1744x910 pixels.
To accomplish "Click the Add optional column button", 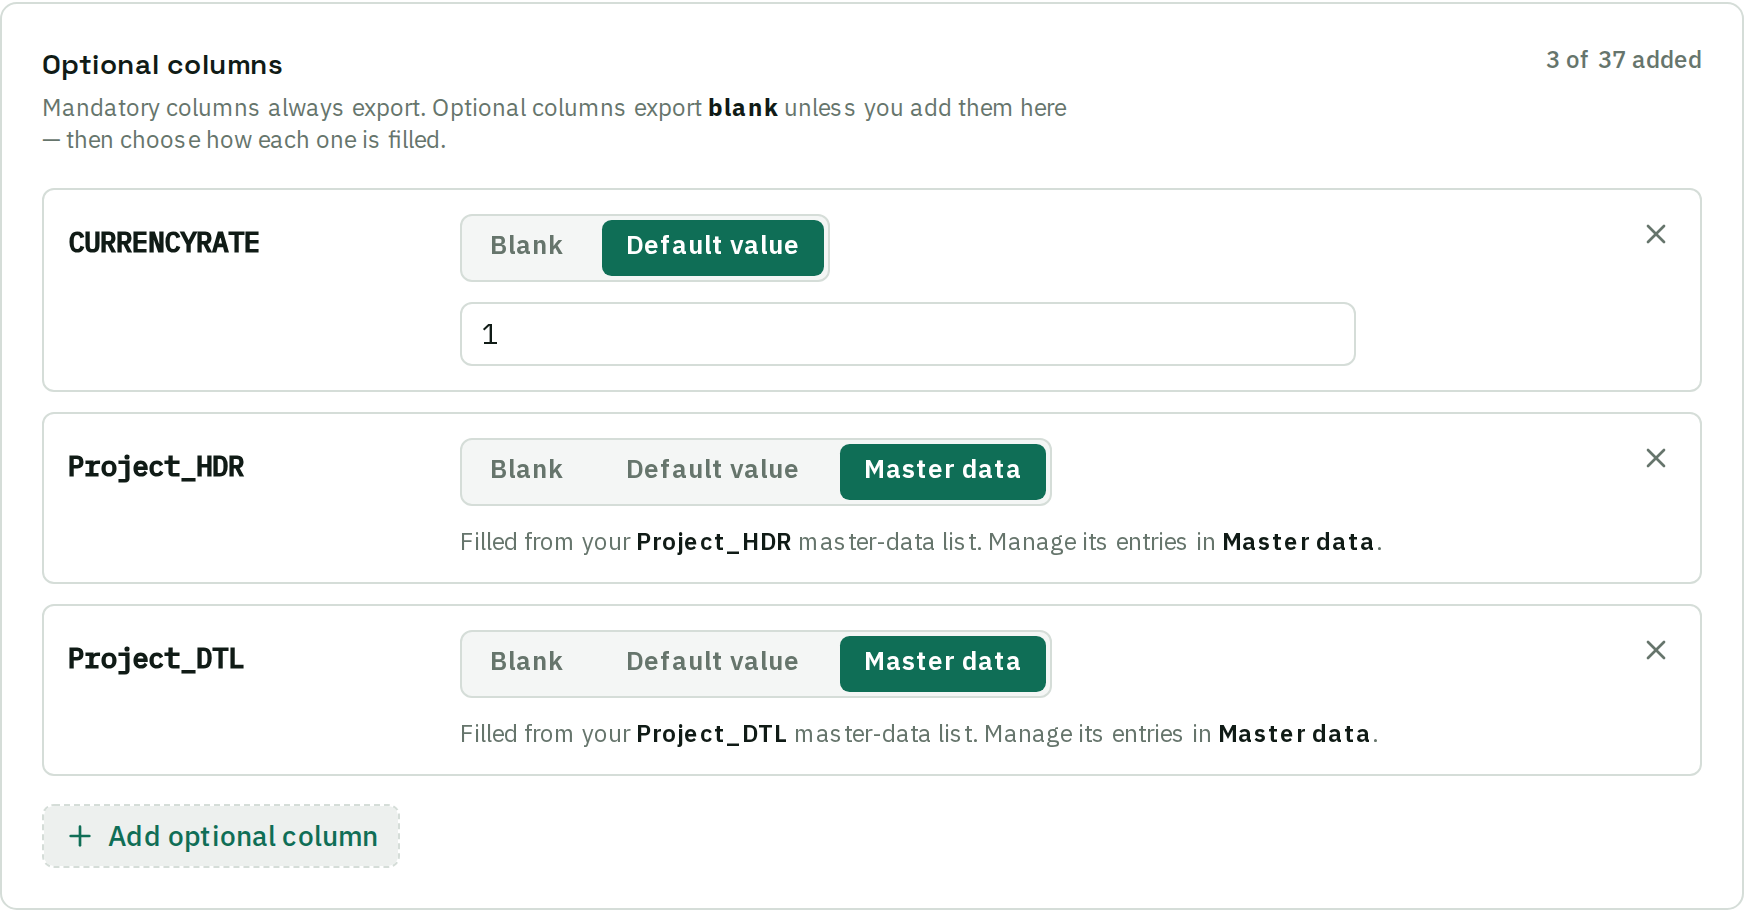I will 221,836.
